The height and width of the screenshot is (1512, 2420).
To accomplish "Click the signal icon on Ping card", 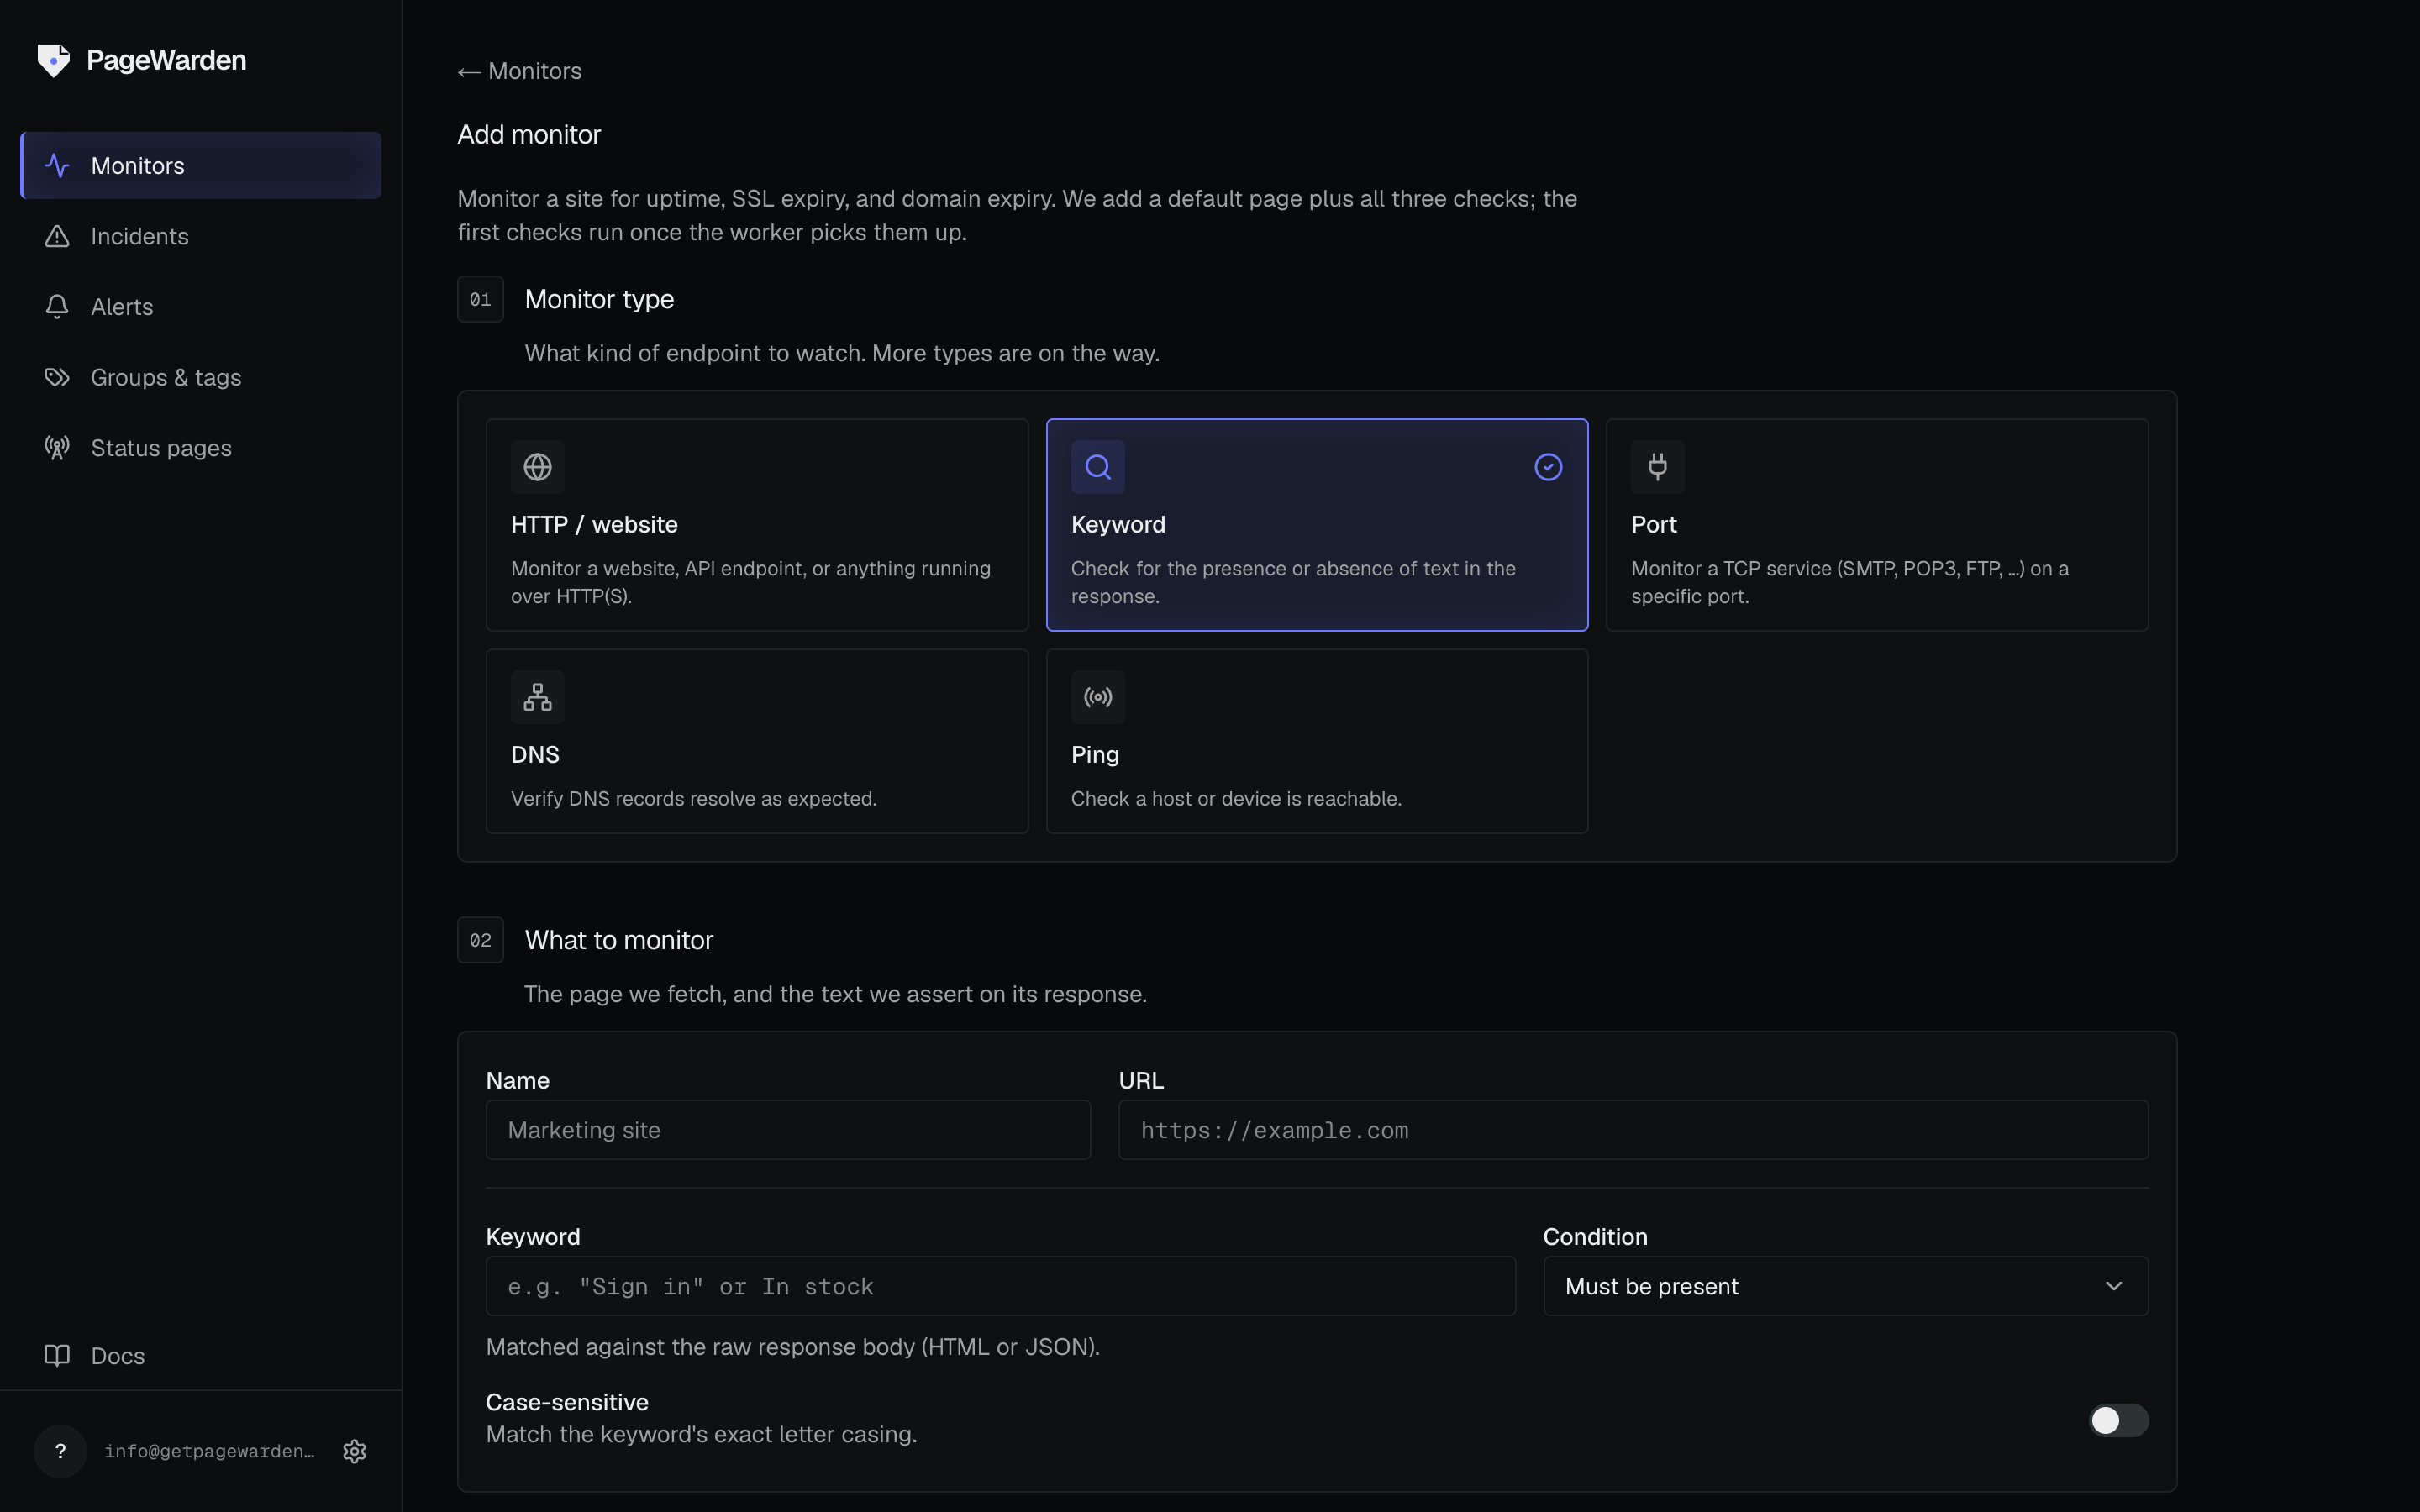I will pyautogui.click(x=1098, y=697).
